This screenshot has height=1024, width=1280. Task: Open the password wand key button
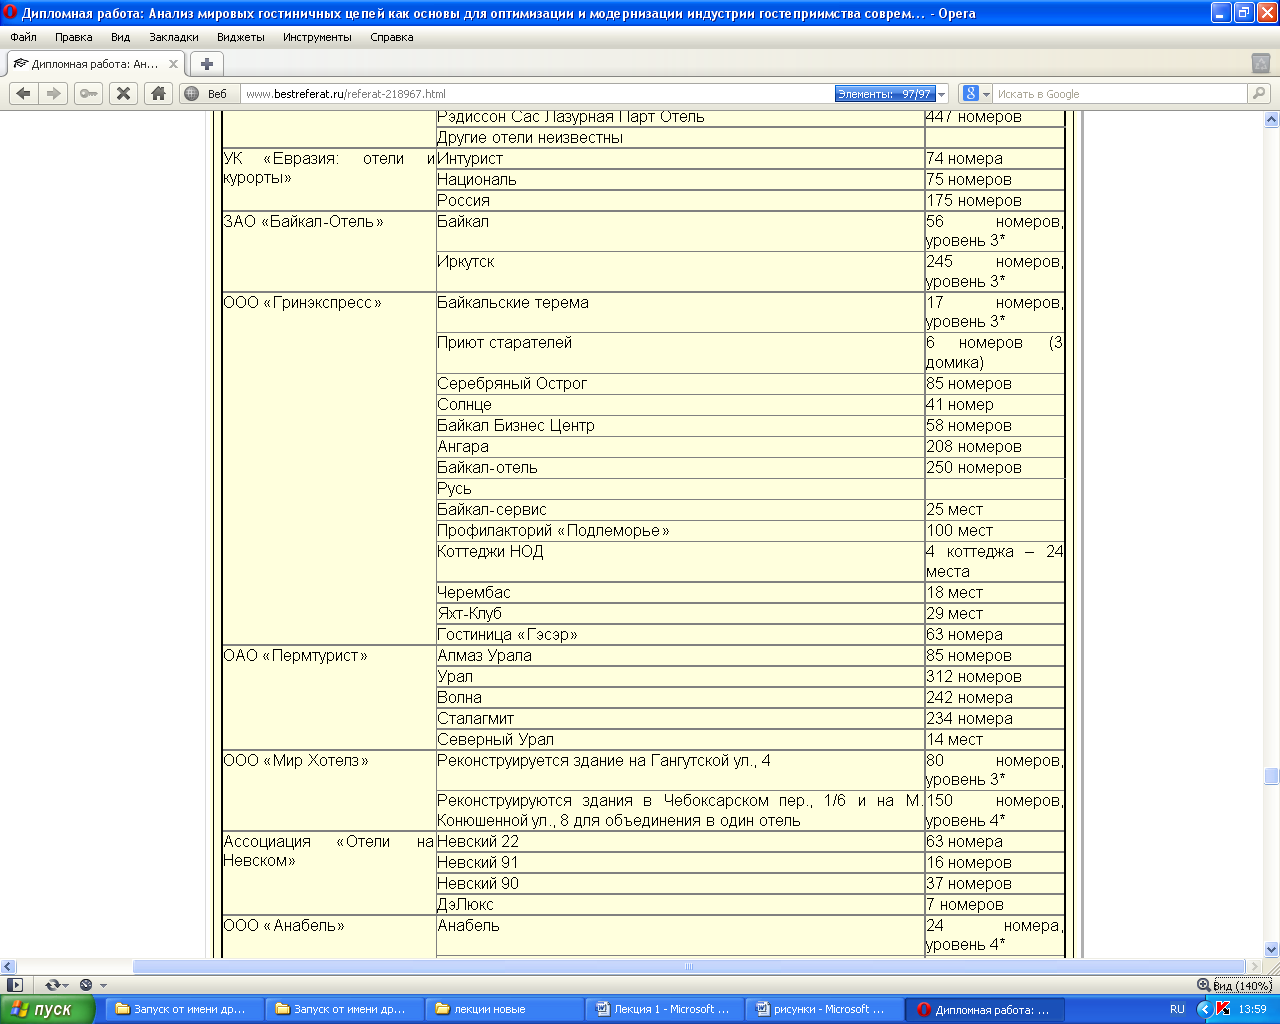tap(89, 93)
